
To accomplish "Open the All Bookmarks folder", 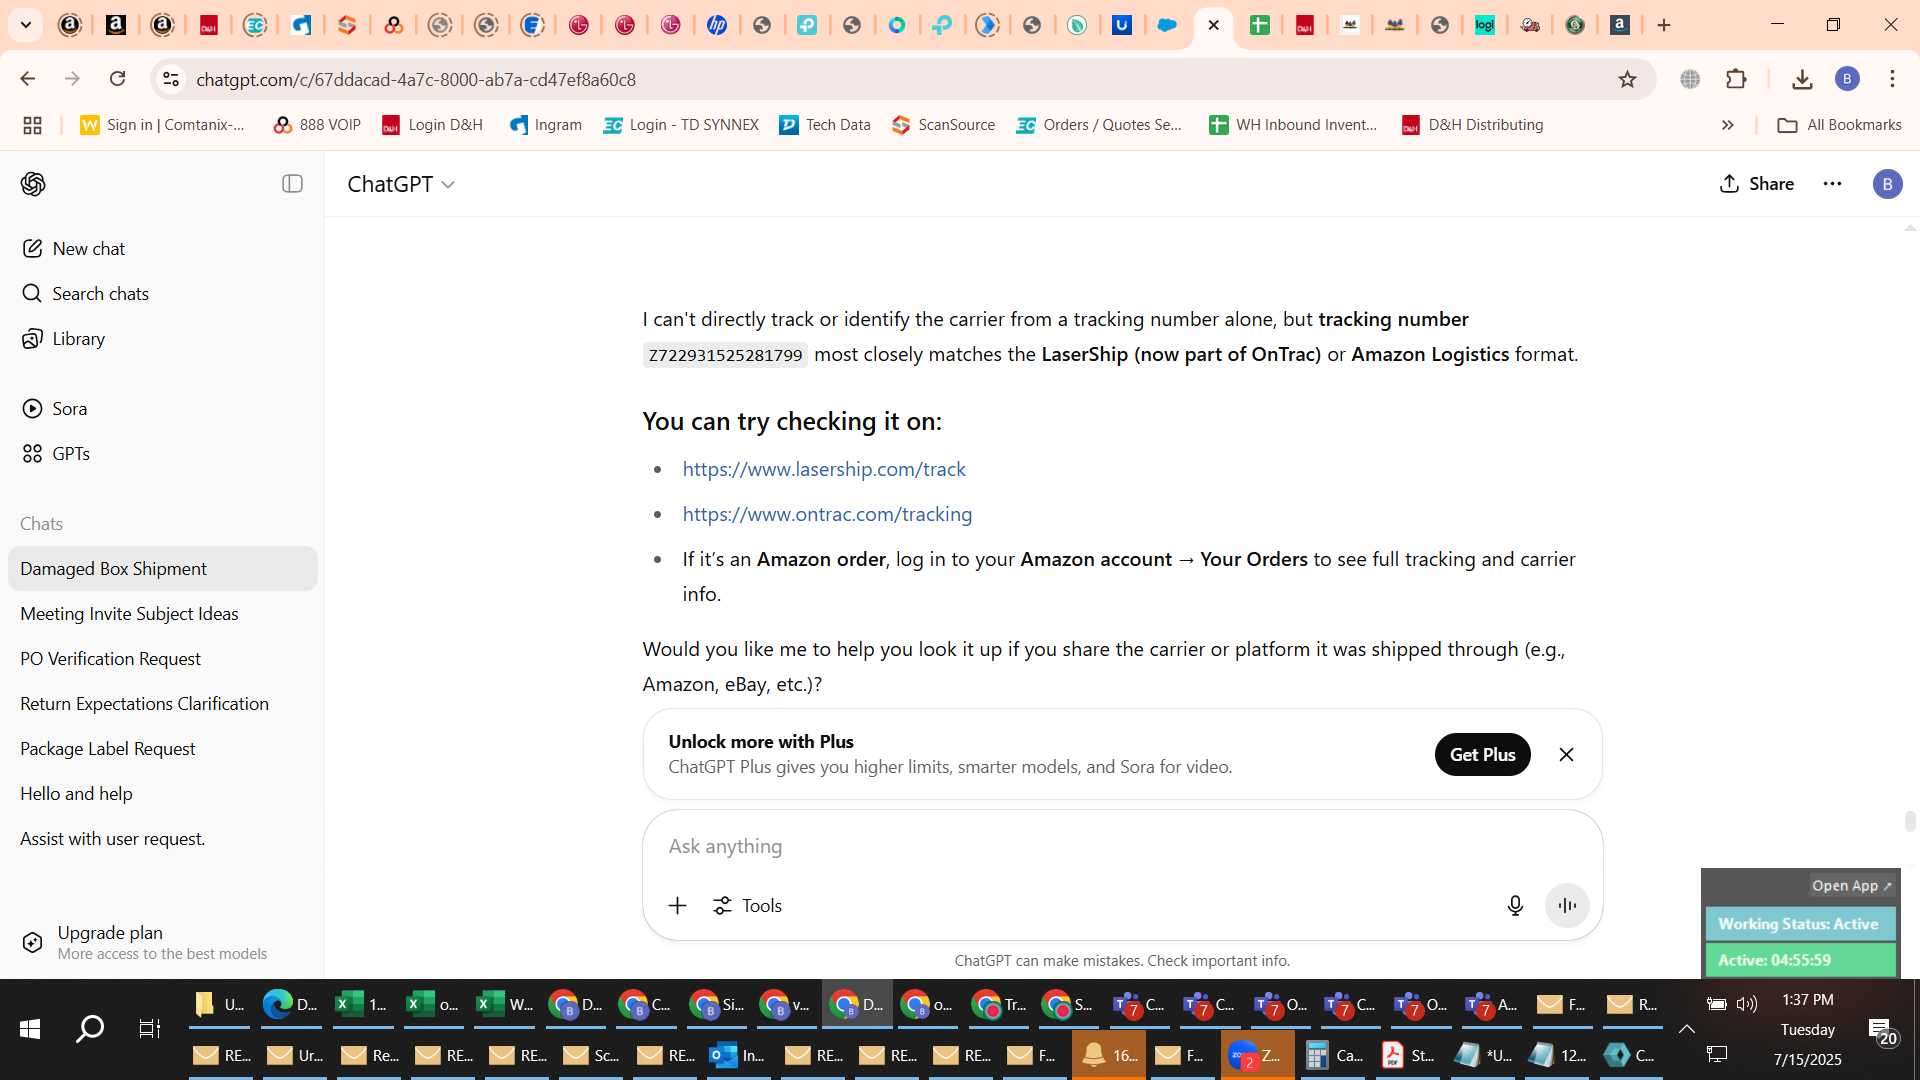I will 1839,125.
